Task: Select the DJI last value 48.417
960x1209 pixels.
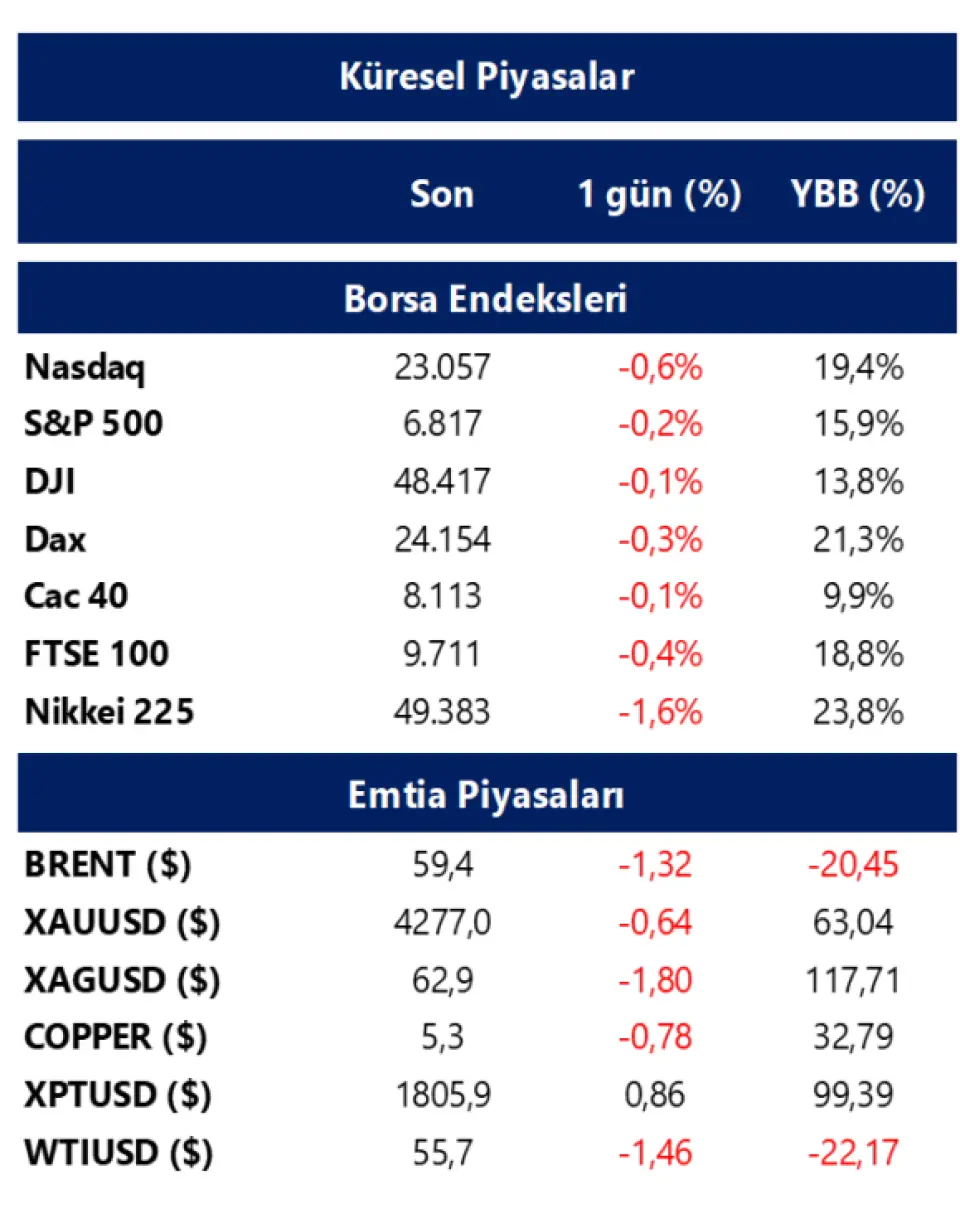Action: pos(442,483)
